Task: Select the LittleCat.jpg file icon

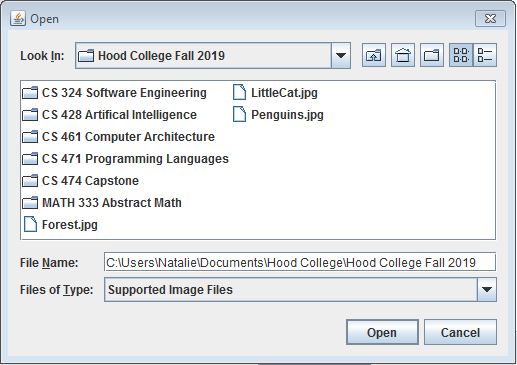Action: coord(239,92)
